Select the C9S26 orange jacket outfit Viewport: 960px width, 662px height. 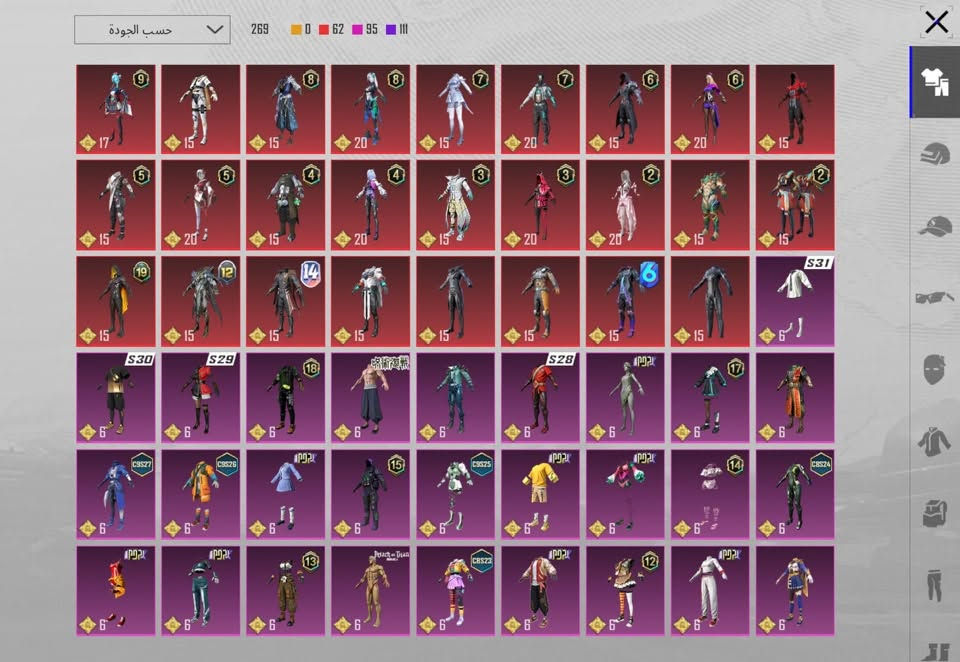200,494
